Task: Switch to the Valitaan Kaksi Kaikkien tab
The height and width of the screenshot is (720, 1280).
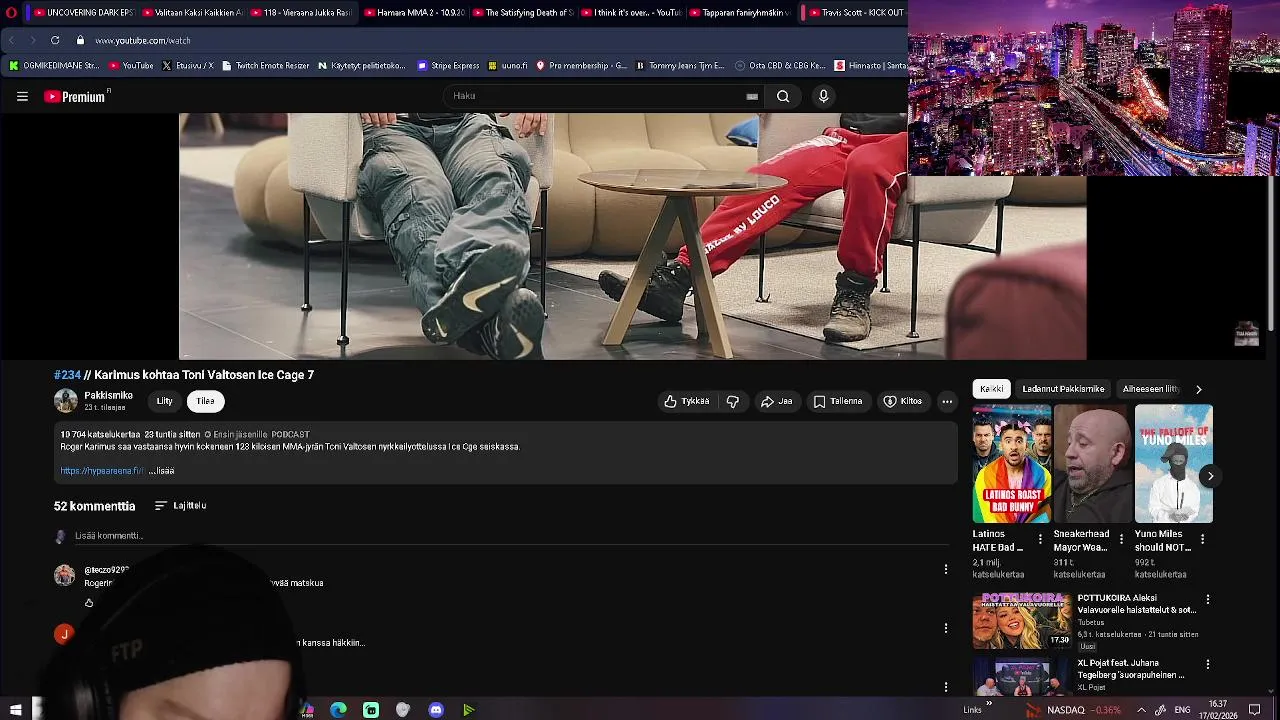Action: (192, 12)
